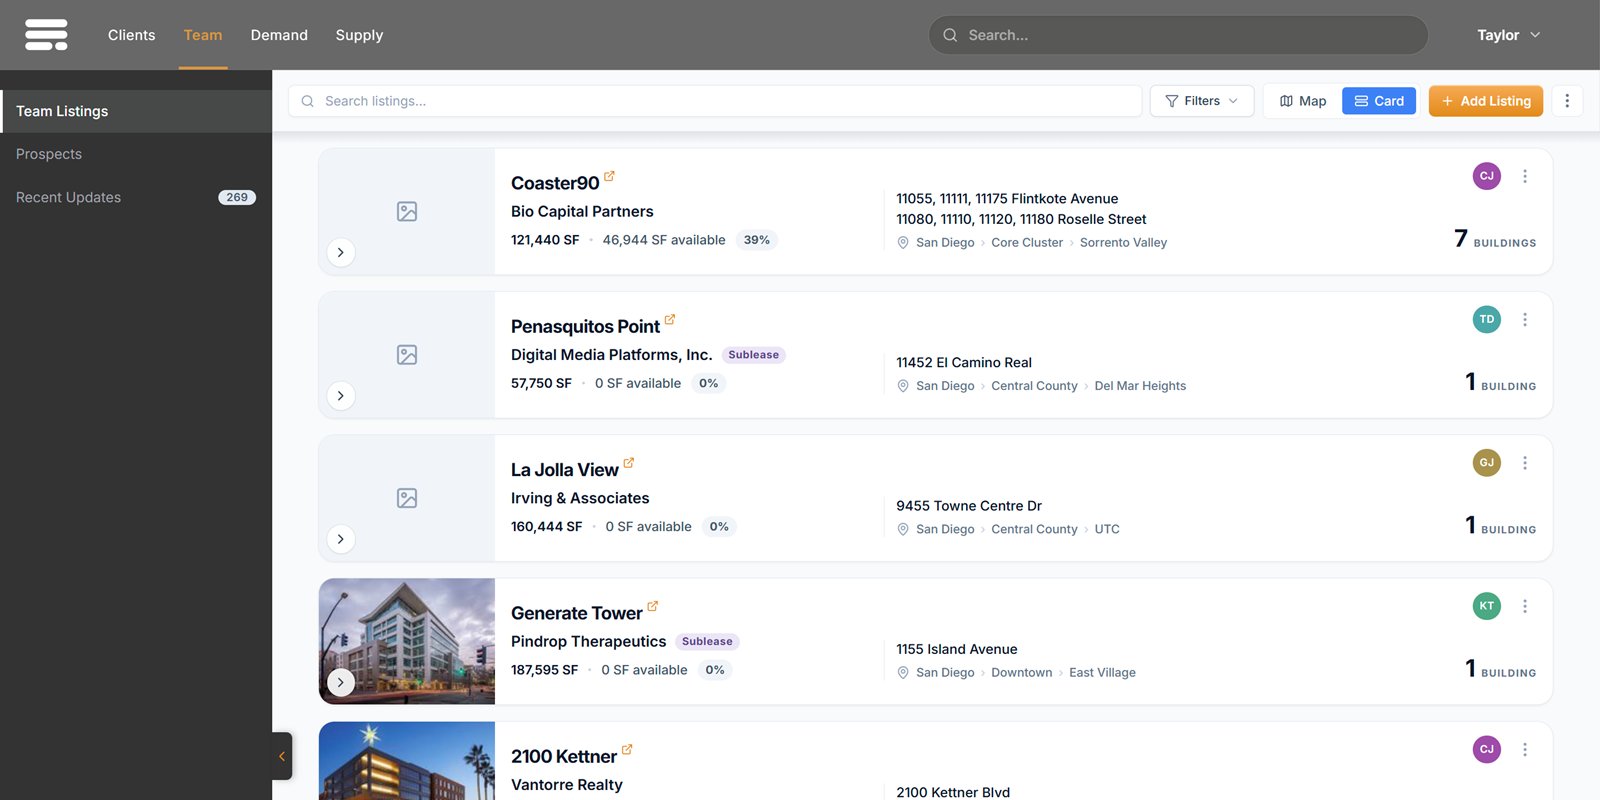The image size is (1600, 800).
Task: Open the Coaster90 listing title
Action: coord(555,183)
